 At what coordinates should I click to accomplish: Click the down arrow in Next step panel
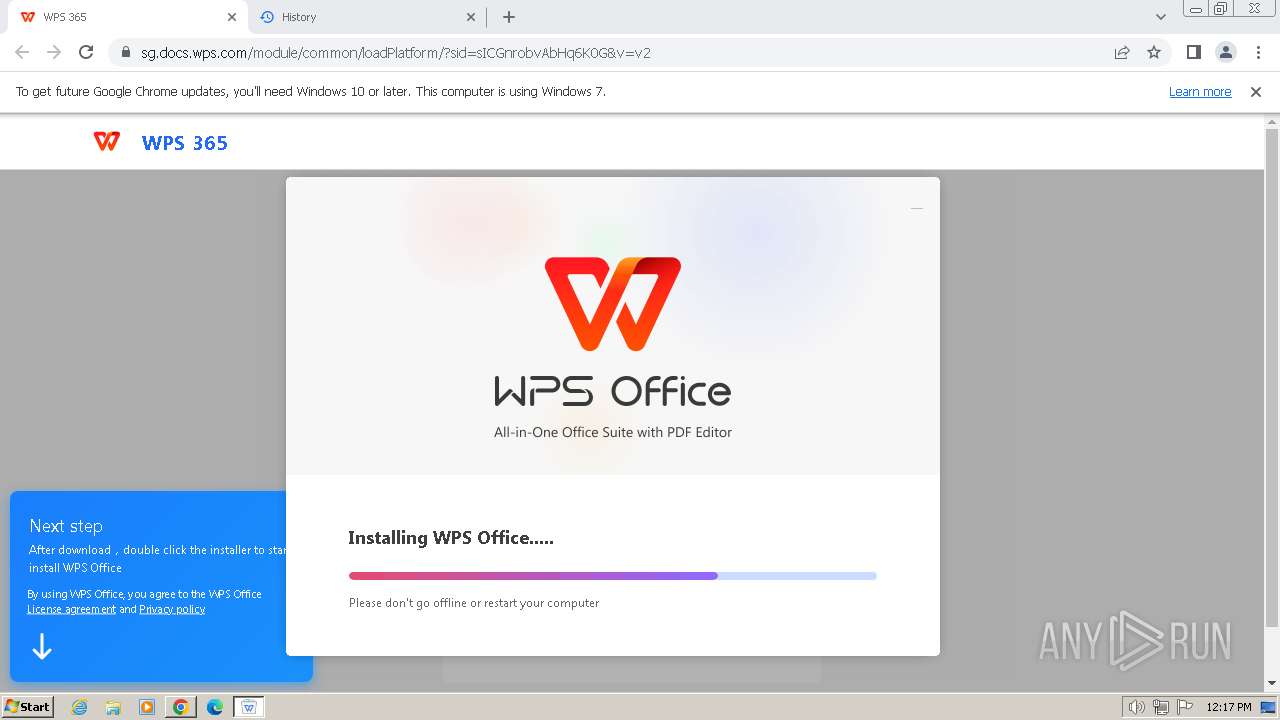click(x=41, y=647)
